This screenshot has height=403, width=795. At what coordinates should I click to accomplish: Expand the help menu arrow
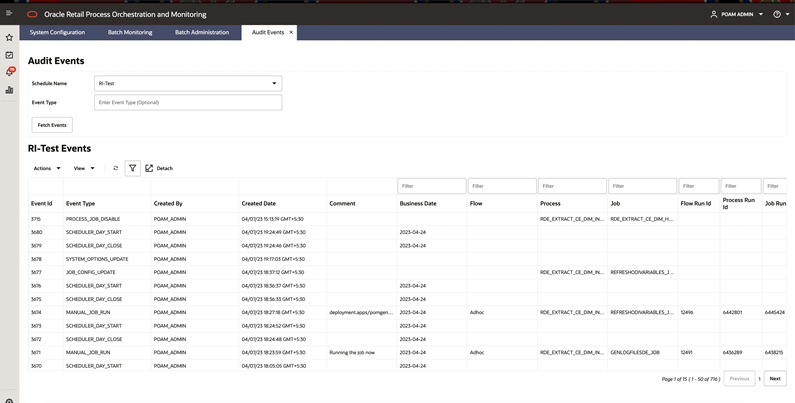click(787, 14)
